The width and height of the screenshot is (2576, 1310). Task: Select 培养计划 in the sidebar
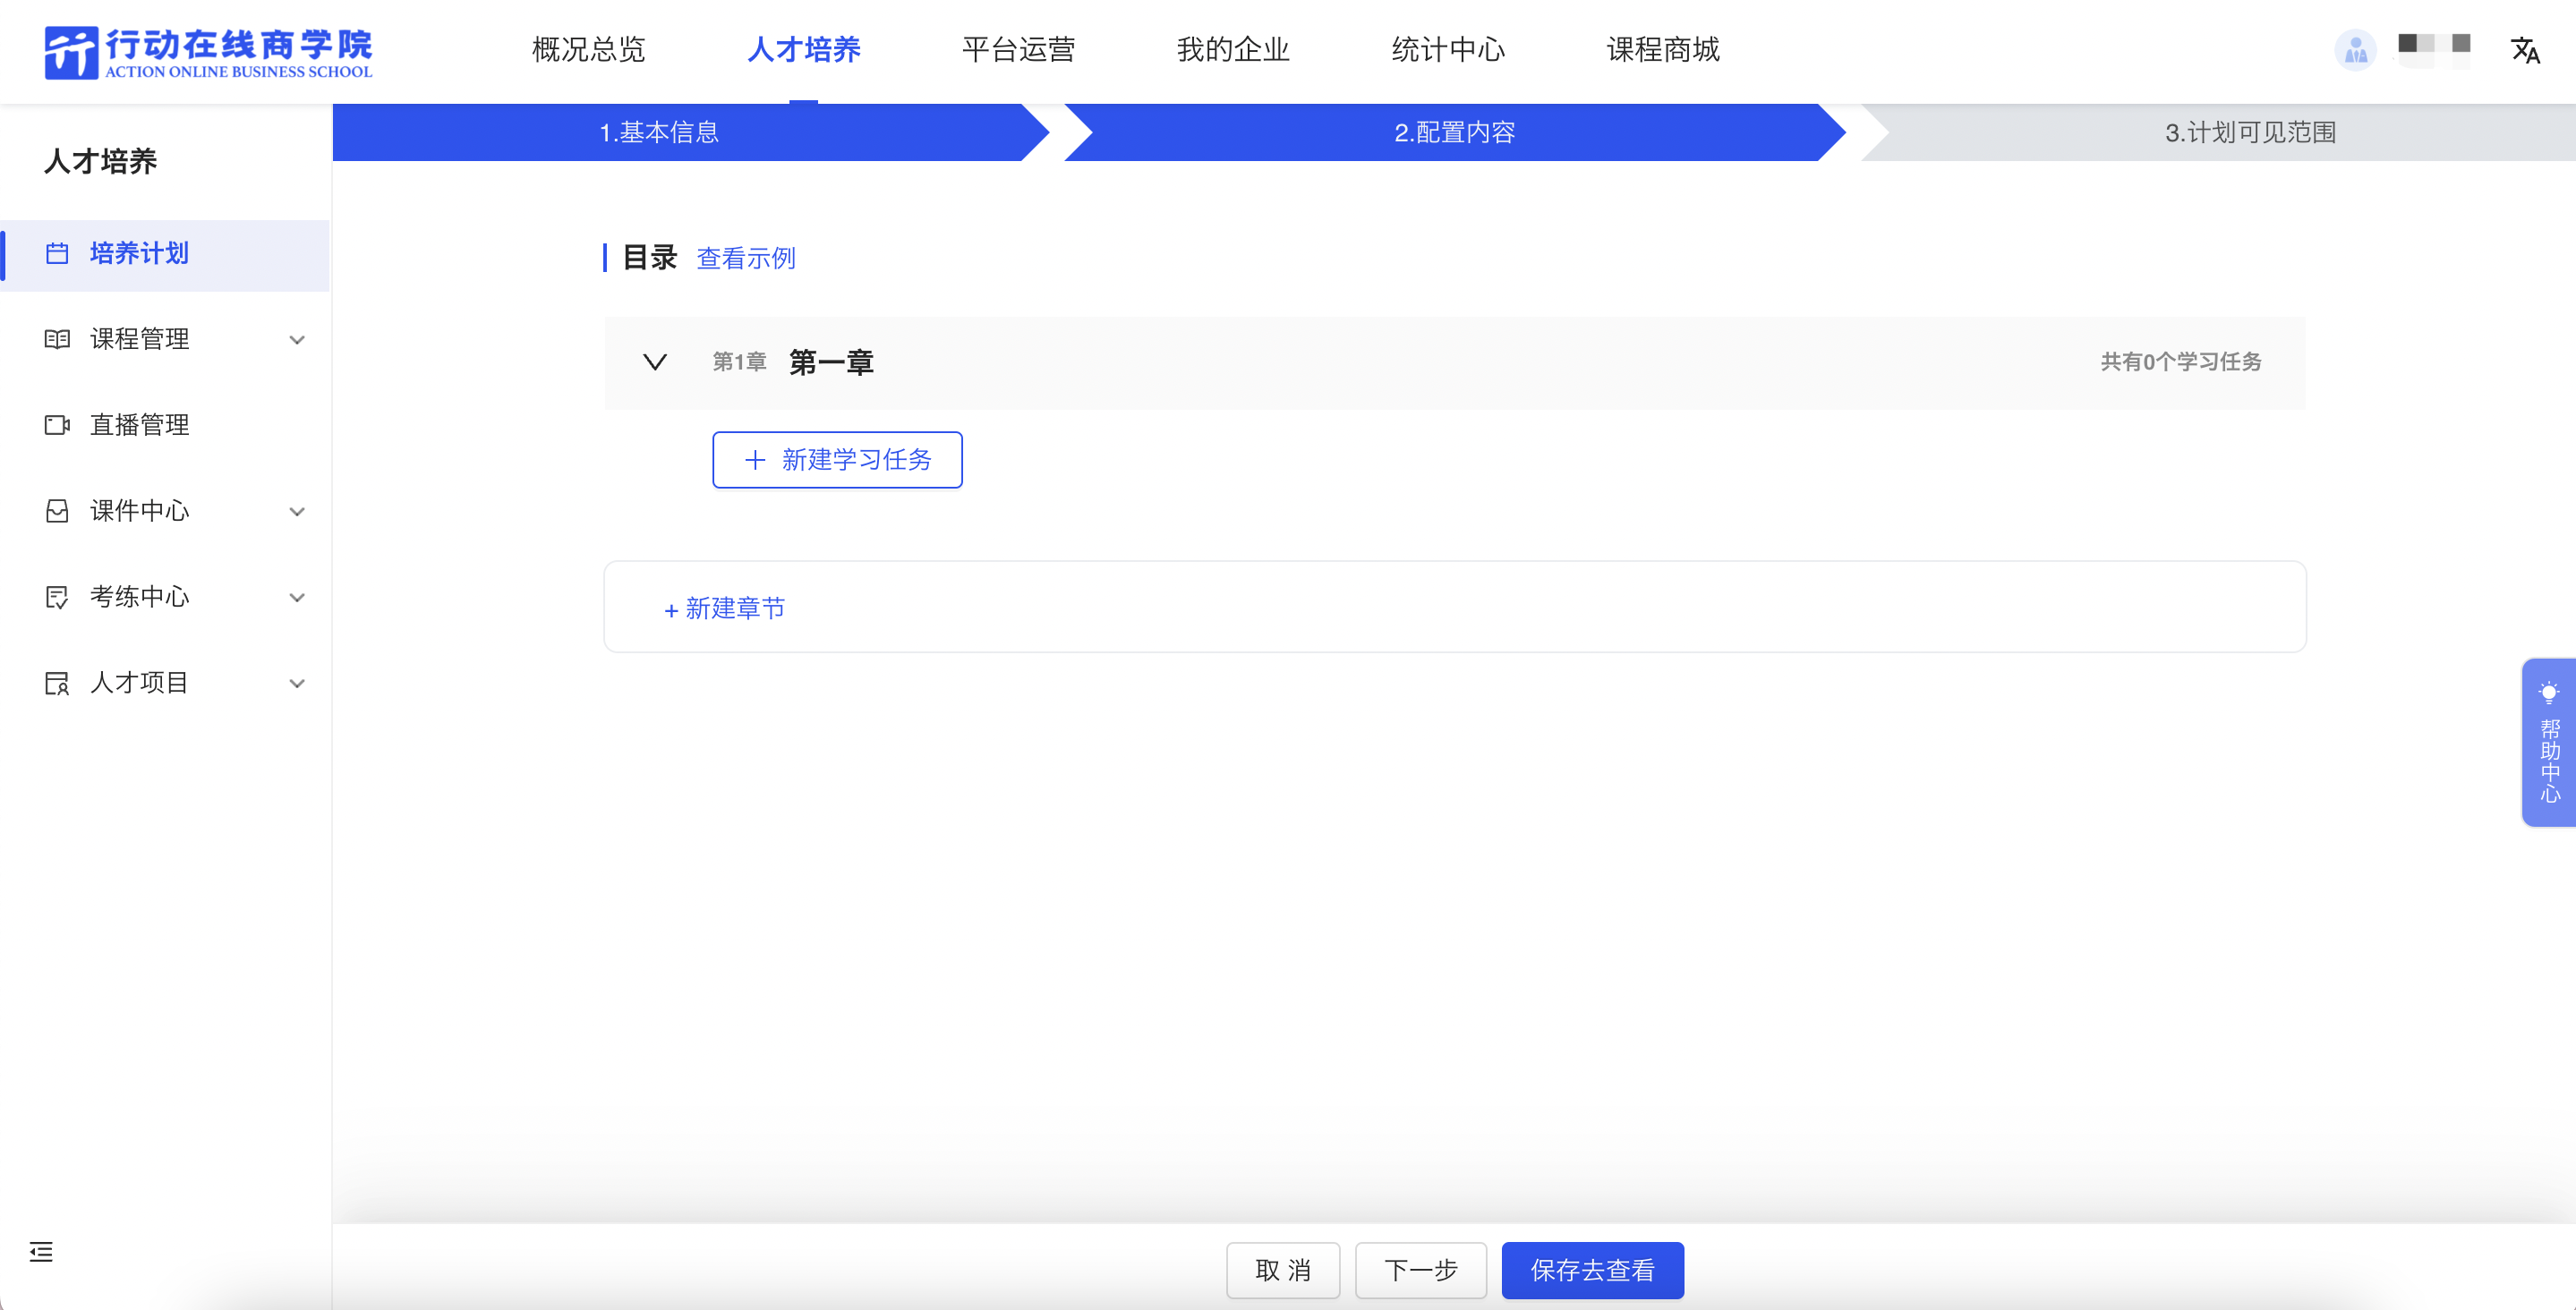[166, 255]
